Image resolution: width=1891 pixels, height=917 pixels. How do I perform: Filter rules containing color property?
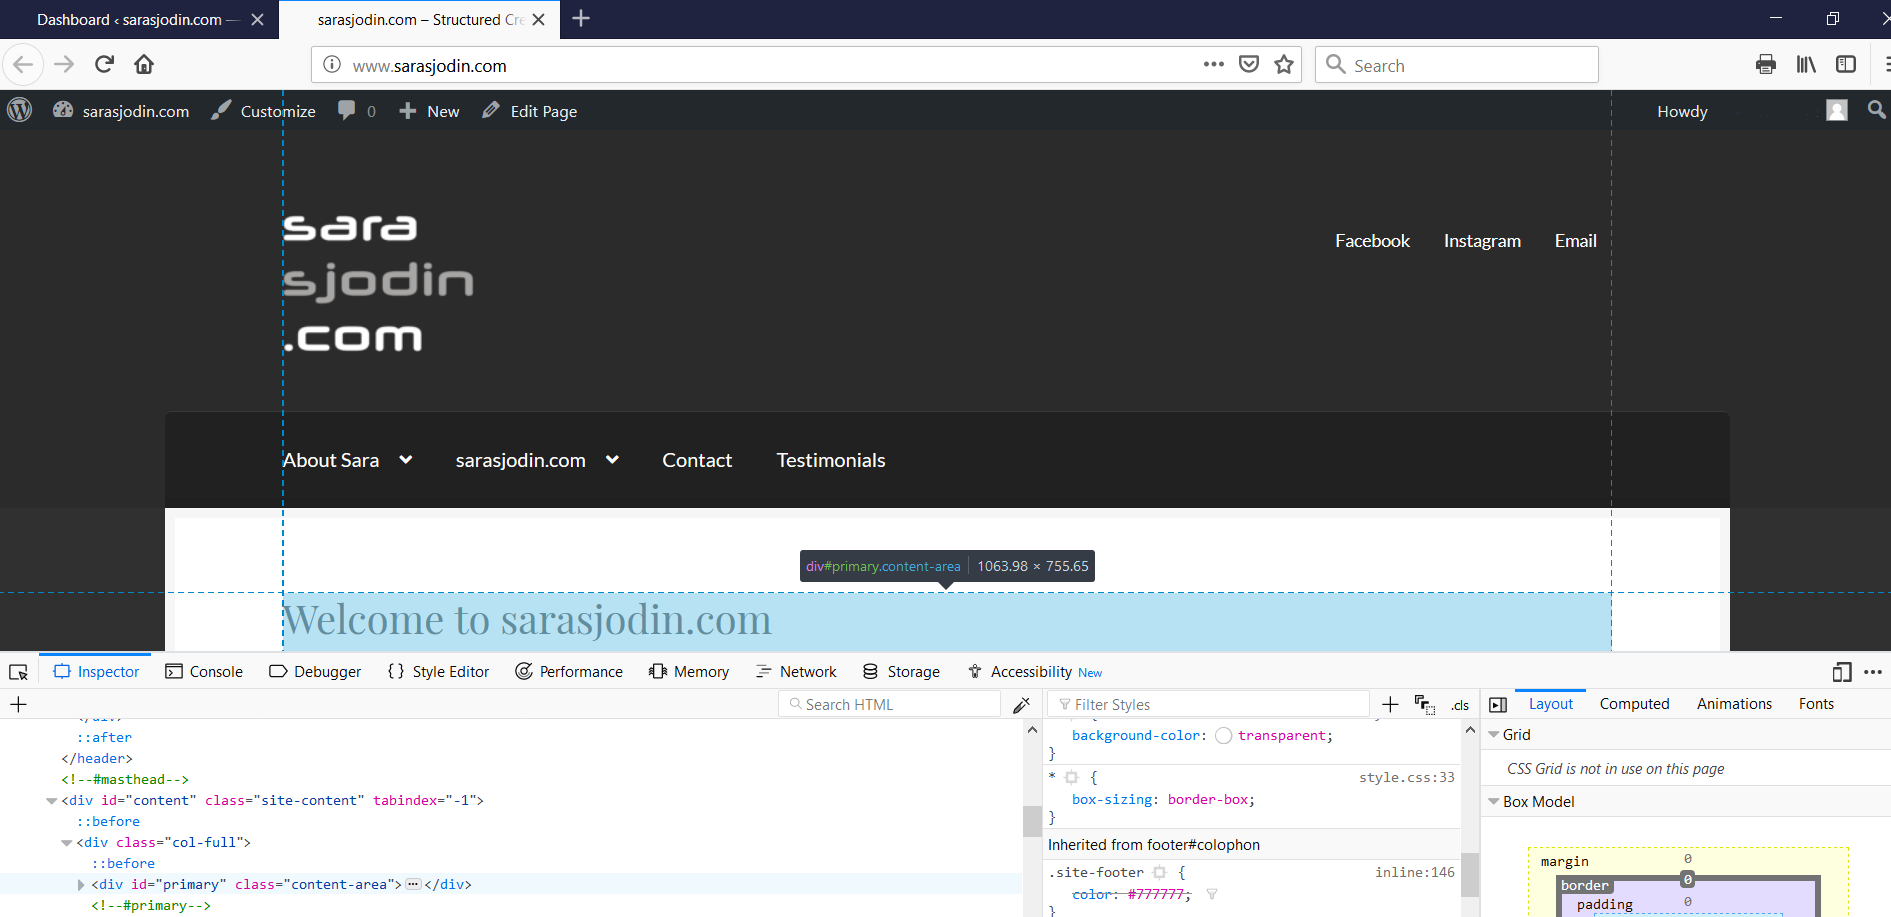[1211, 894]
